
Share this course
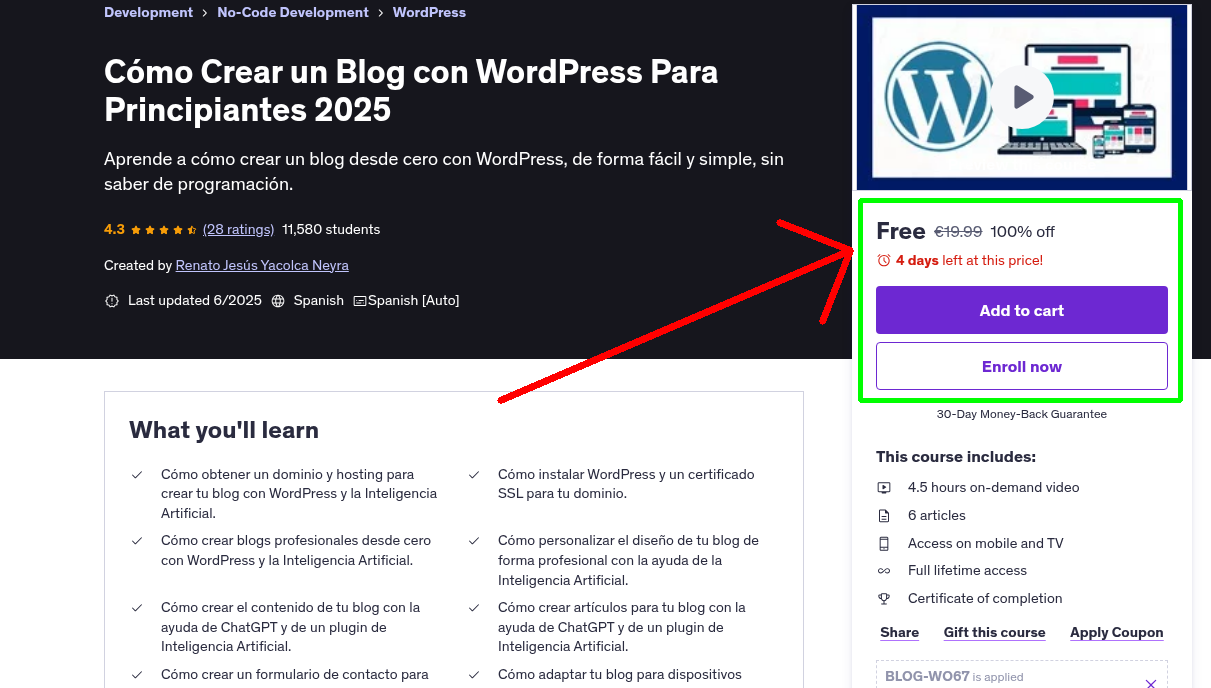[x=900, y=632]
